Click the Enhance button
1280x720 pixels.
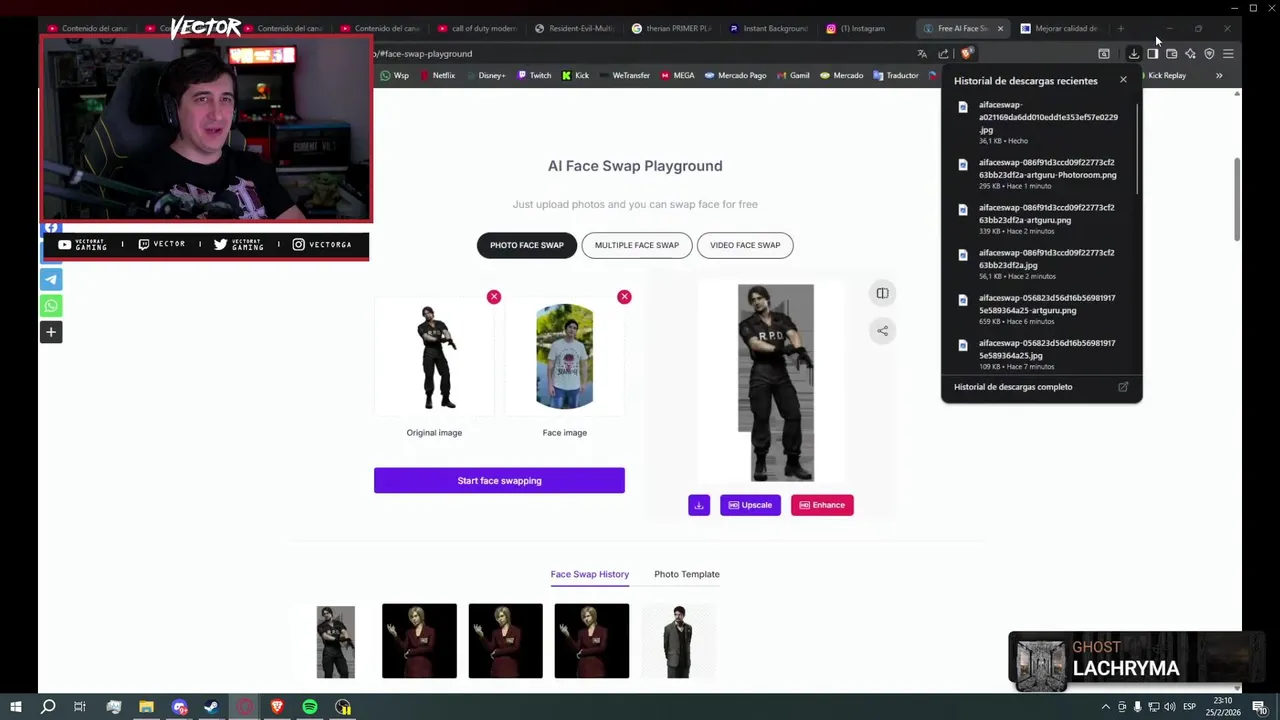pyautogui.click(x=822, y=505)
